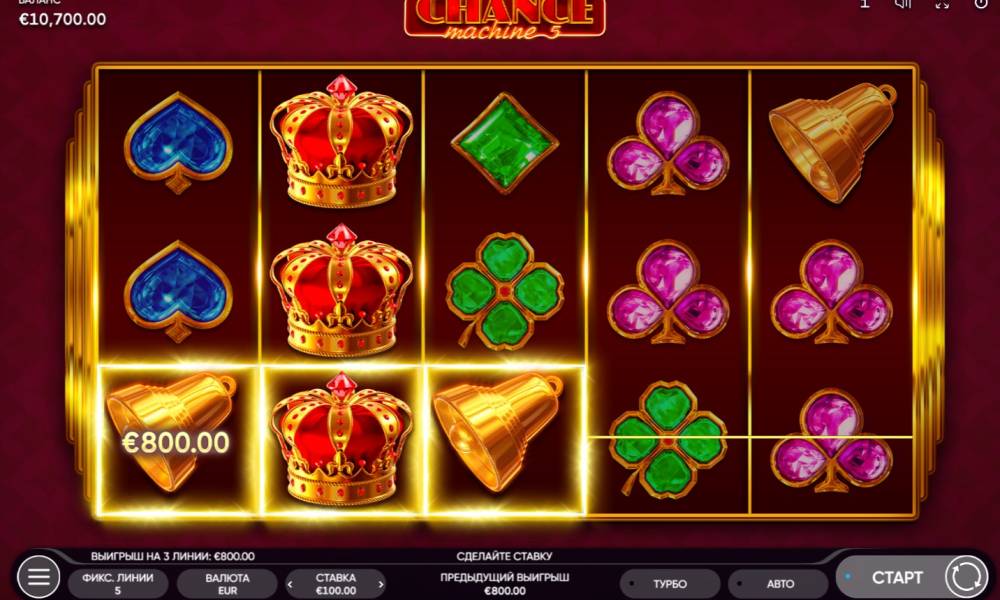This screenshot has height=600, width=1000.
Task: Decrease the СТАВКА bet with left arrow
Action: (290, 584)
